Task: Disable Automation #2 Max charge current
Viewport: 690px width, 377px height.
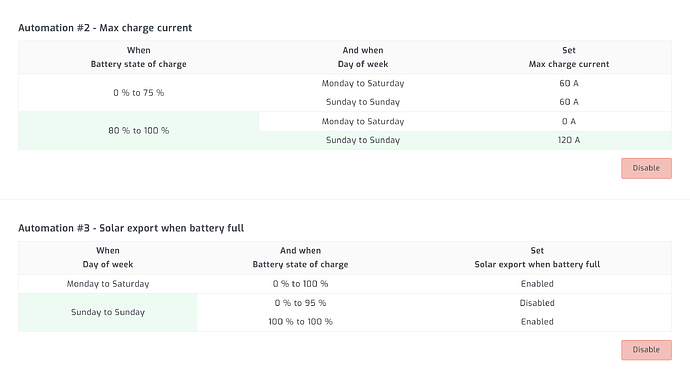Action: [x=646, y=168]
